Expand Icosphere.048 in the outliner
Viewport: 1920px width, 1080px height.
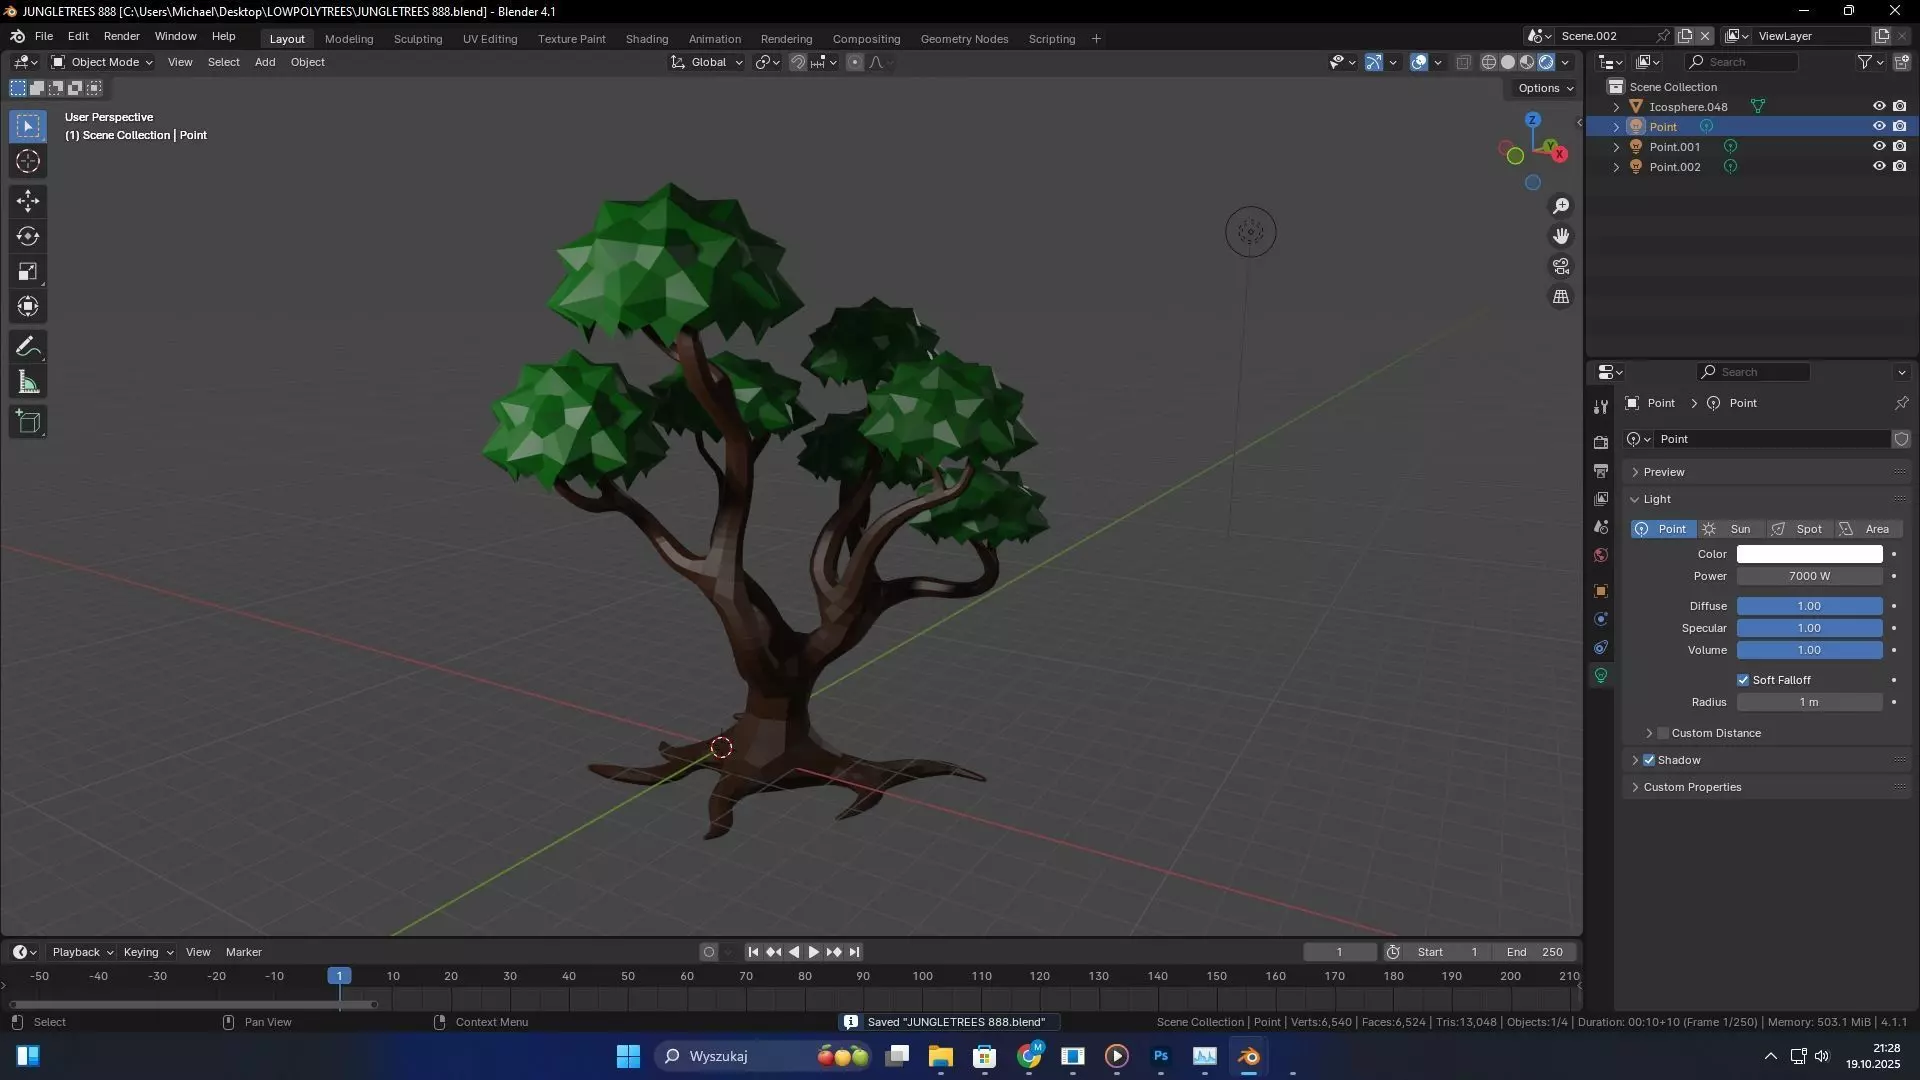(1616, 107)
